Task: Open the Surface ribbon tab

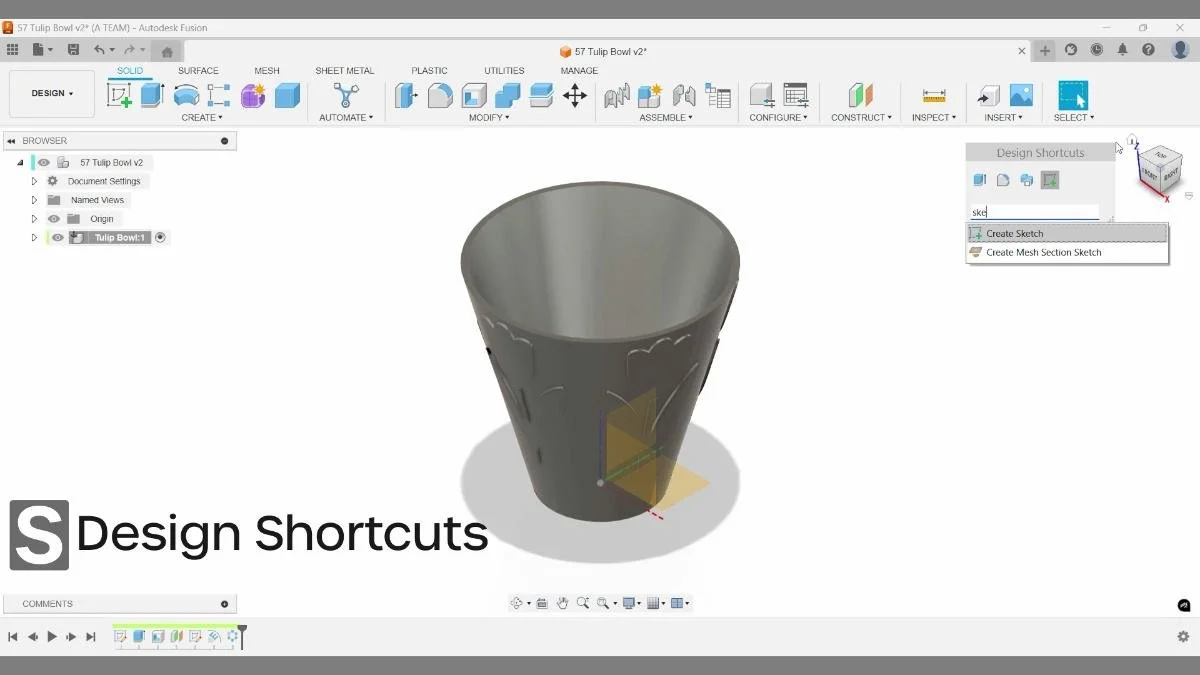Action: click(197, 70)
